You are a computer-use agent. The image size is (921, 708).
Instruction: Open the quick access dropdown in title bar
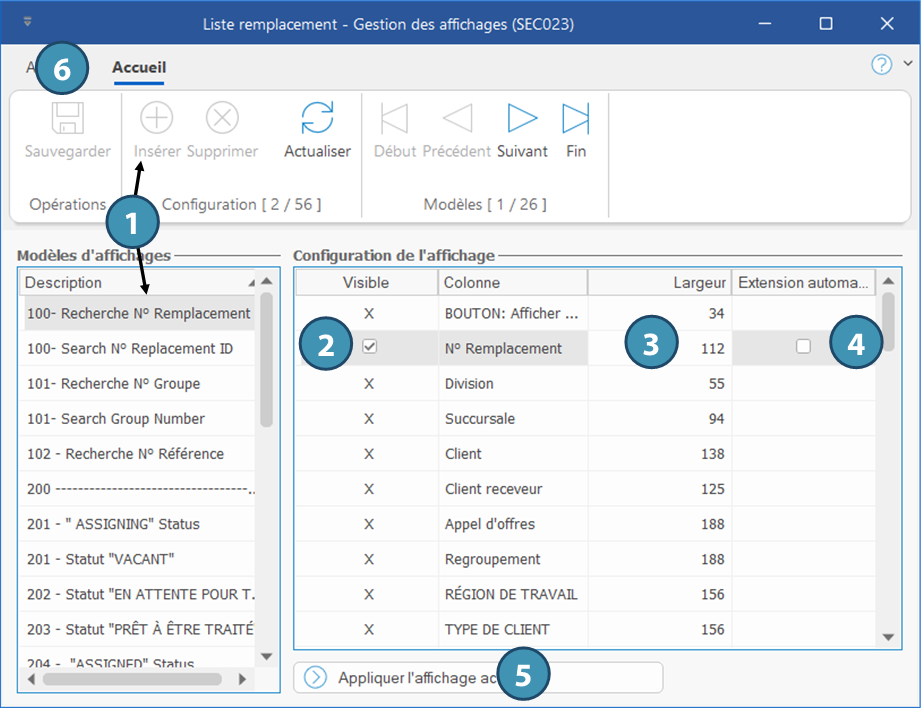(x=27, y=22)
